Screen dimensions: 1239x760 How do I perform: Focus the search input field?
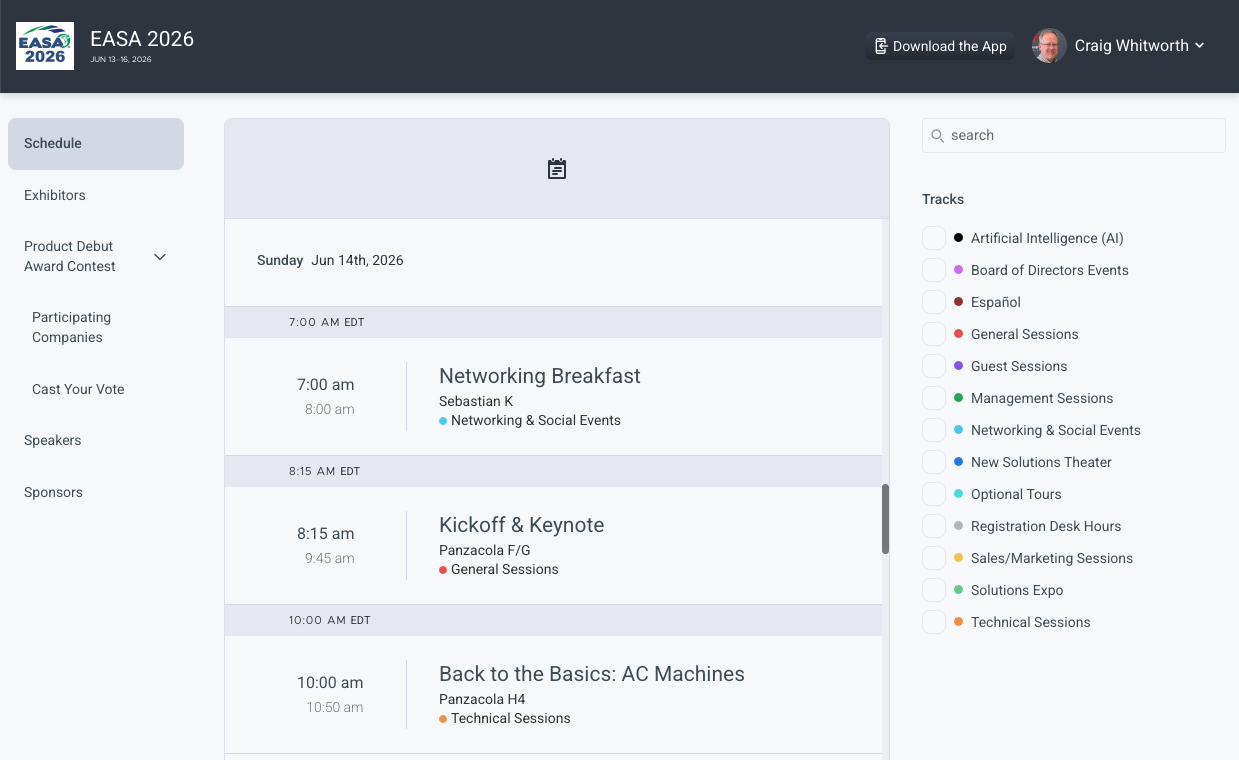[1074, 136]
